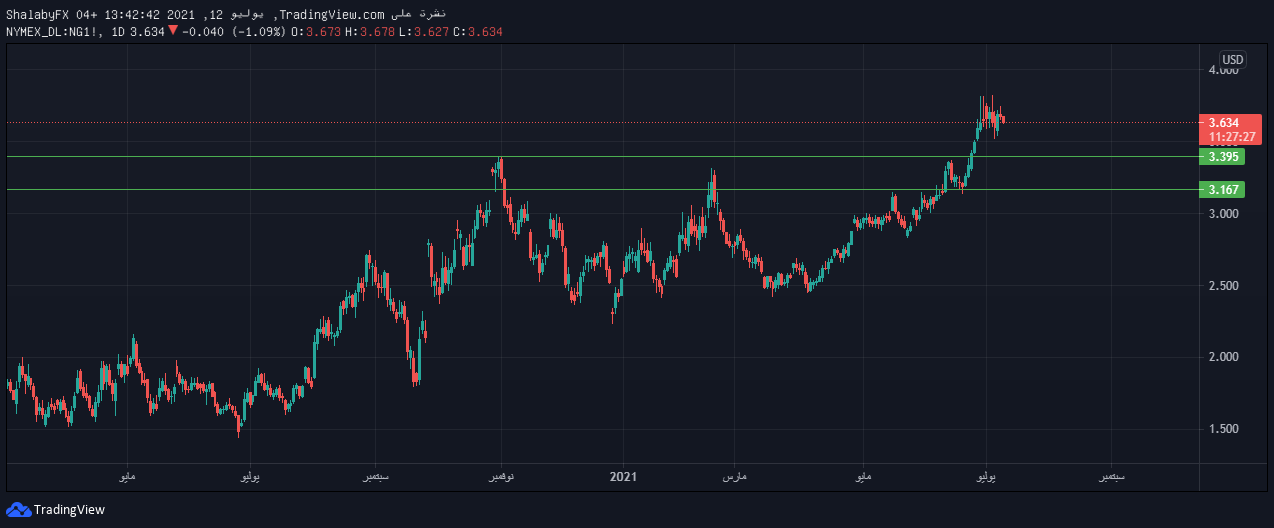Click the 3.000 price axis label
The width and height of the screenshot is (1274, 528).
(x=1224, y=214)
